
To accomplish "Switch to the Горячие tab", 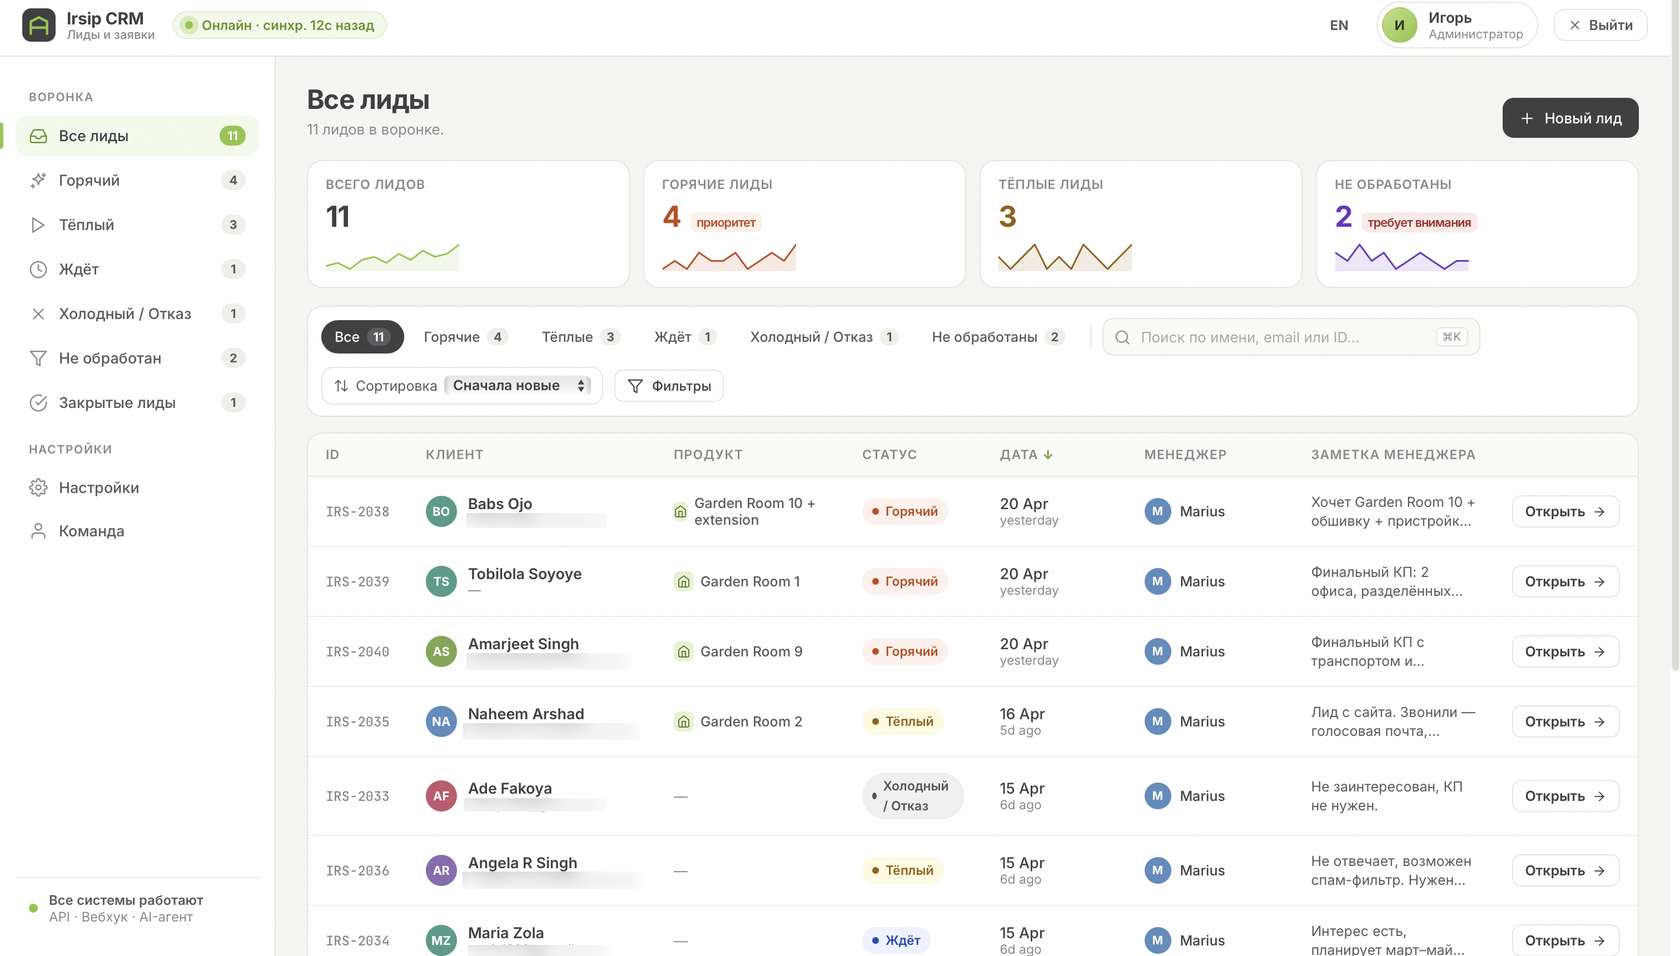I will 465,337.
